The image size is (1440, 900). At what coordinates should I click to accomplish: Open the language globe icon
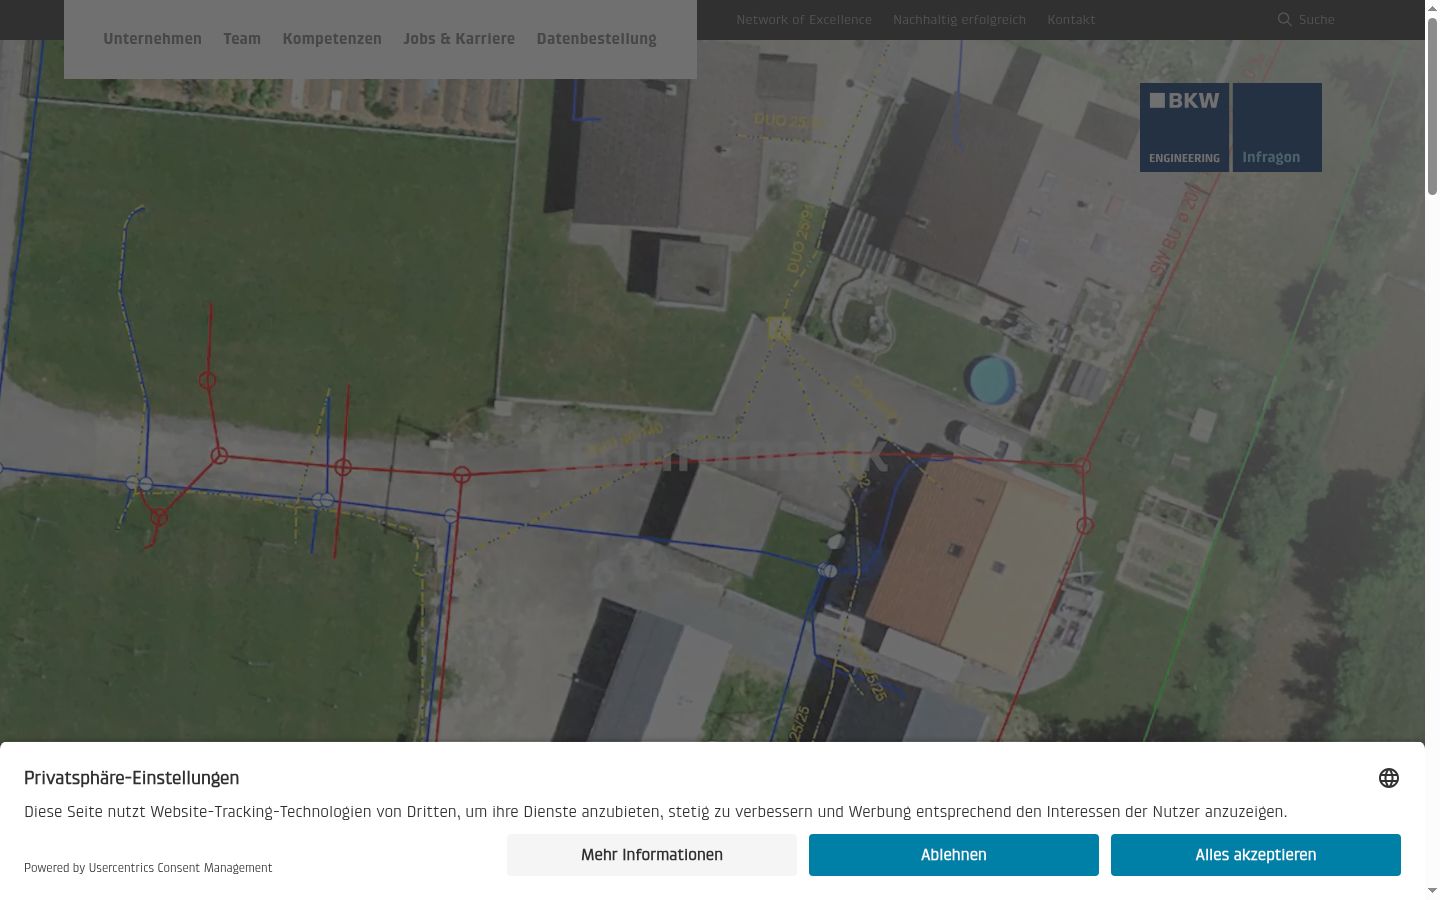1389,778
